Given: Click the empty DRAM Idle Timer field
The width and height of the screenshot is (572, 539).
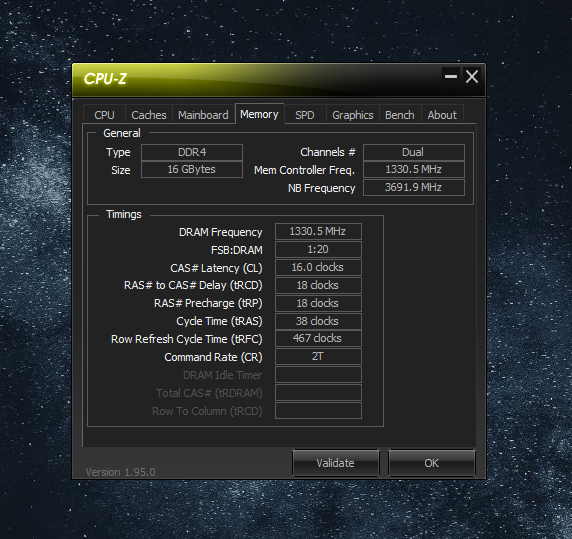Looking at the screenshot, I should coord(318,375).
